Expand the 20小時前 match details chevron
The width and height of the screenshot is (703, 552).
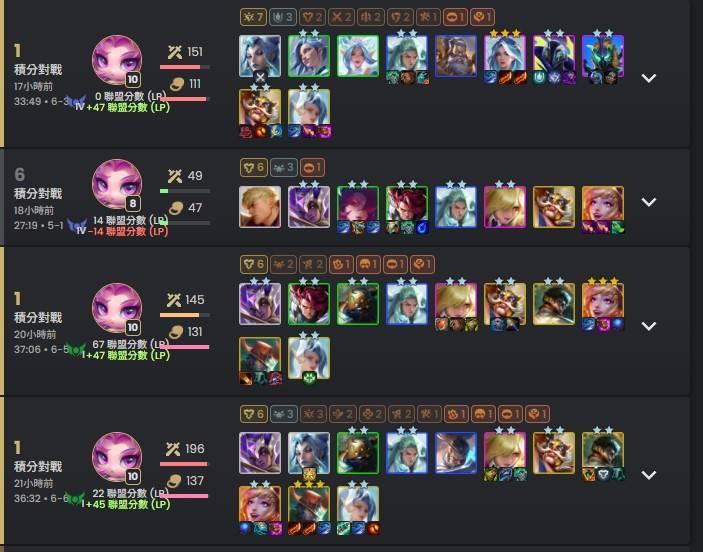point(648,326)
